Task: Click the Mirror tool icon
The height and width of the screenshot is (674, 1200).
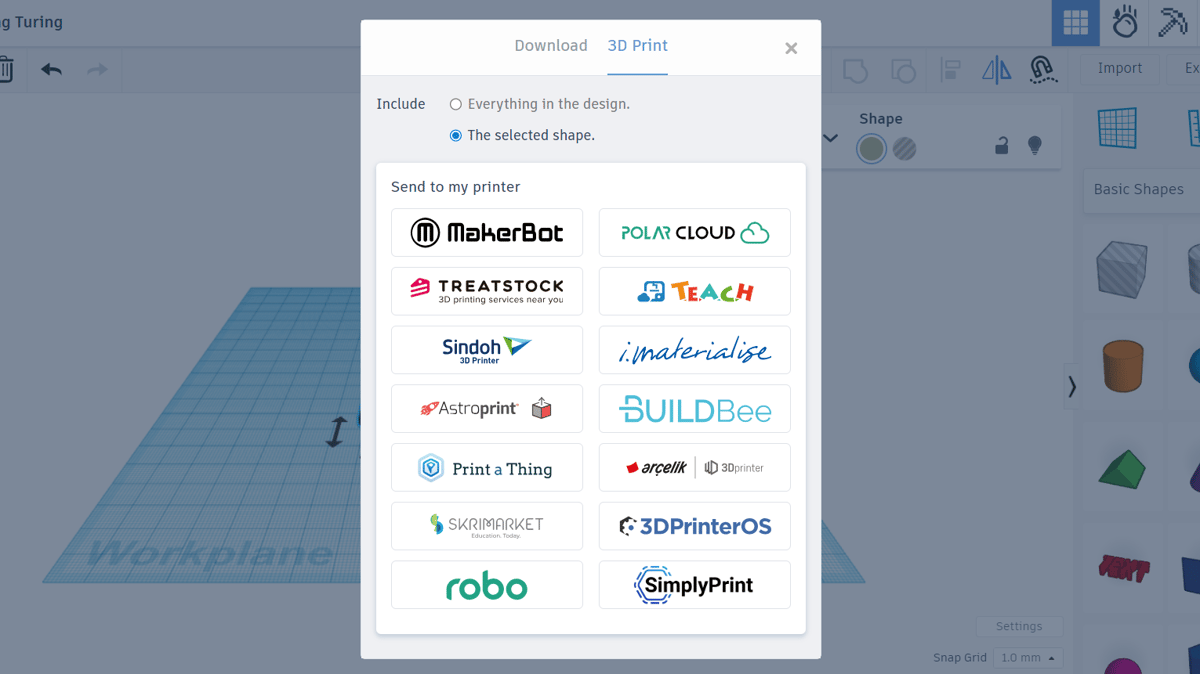Action: pos(997,70)
